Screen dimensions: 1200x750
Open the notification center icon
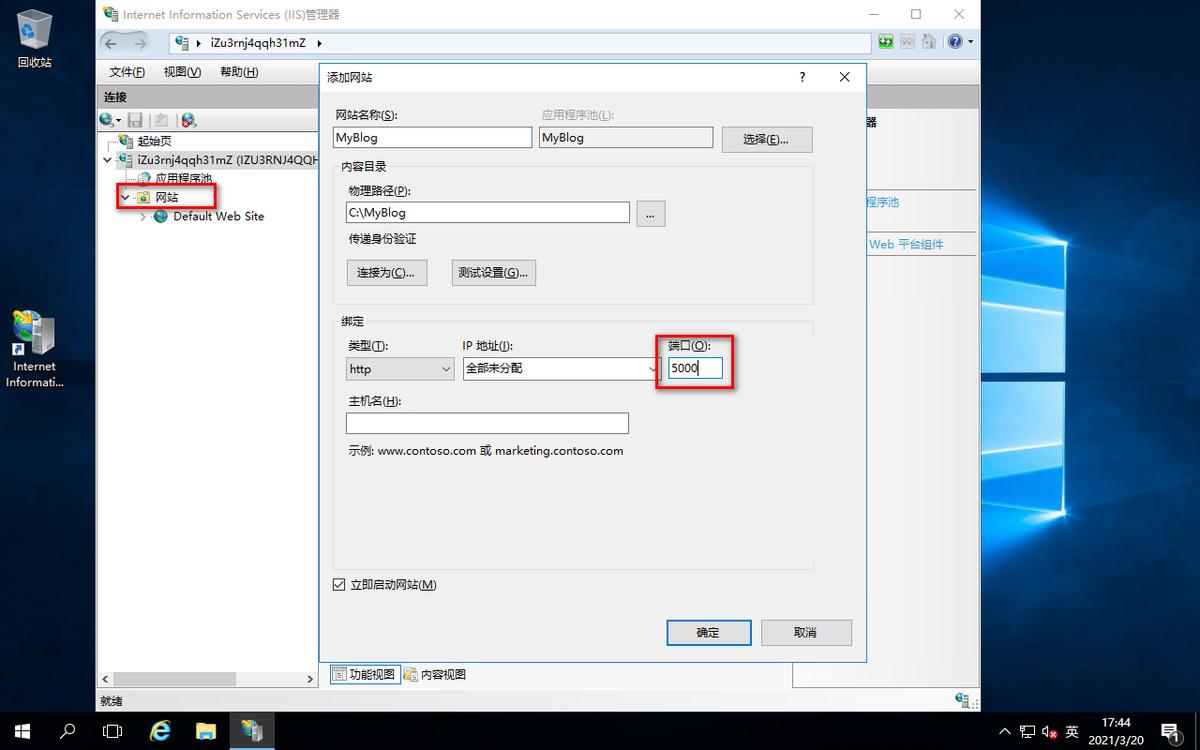point(1170,731)
